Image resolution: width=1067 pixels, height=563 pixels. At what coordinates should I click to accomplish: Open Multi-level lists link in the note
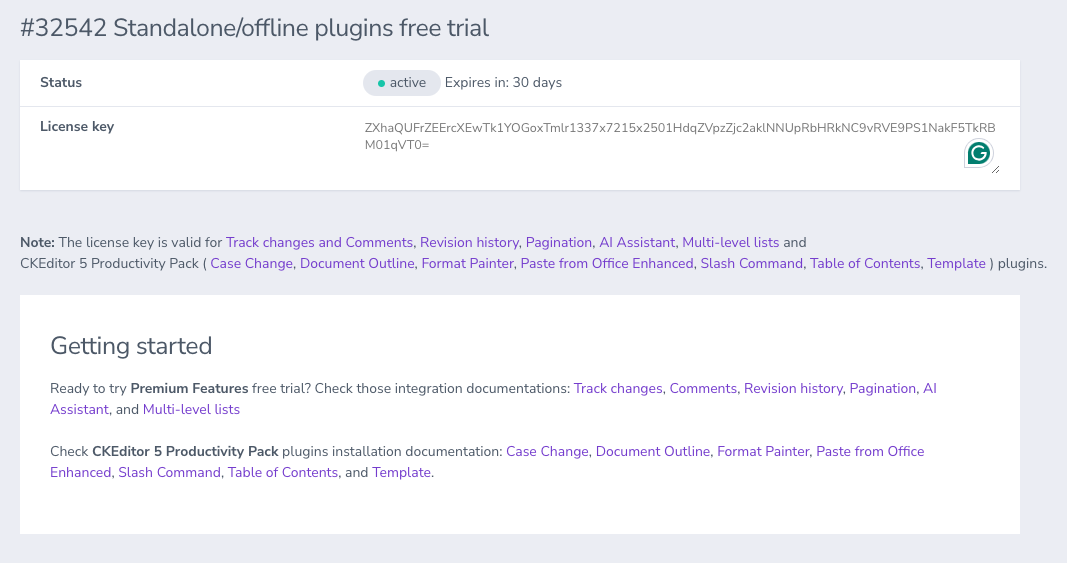click(730, 242)
